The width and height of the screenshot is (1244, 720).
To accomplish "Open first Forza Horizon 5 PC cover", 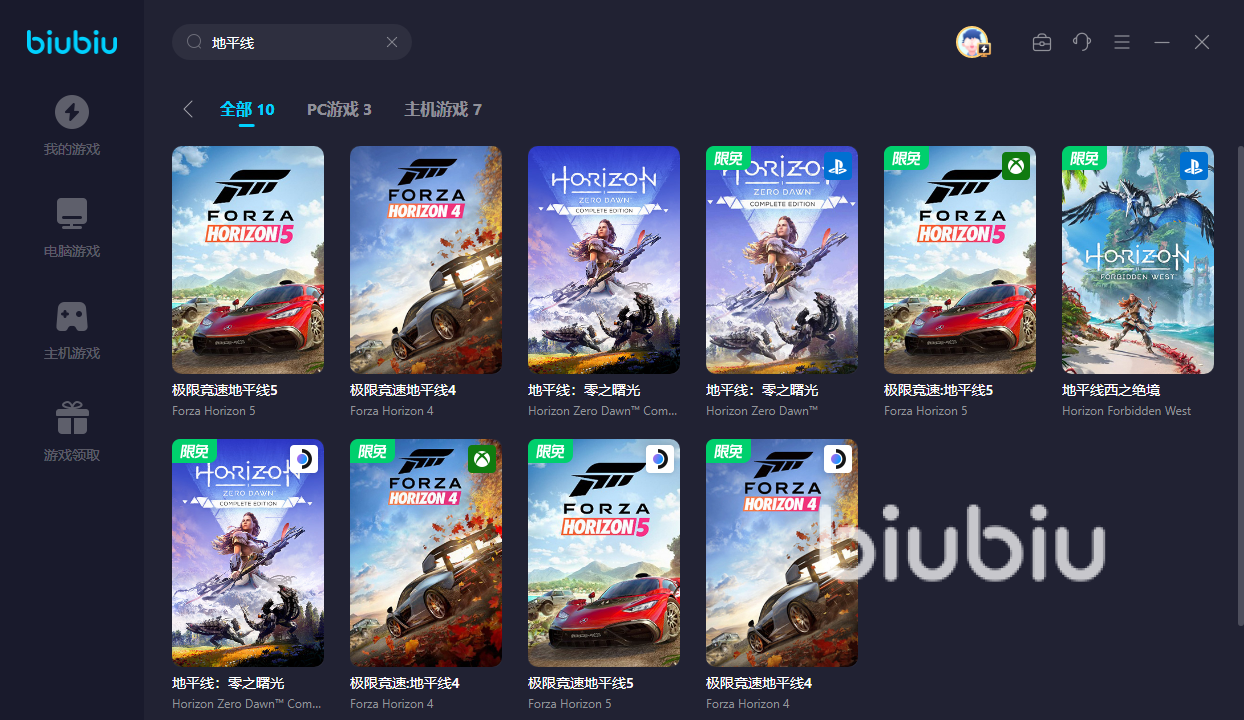I will tap(248, 260).
